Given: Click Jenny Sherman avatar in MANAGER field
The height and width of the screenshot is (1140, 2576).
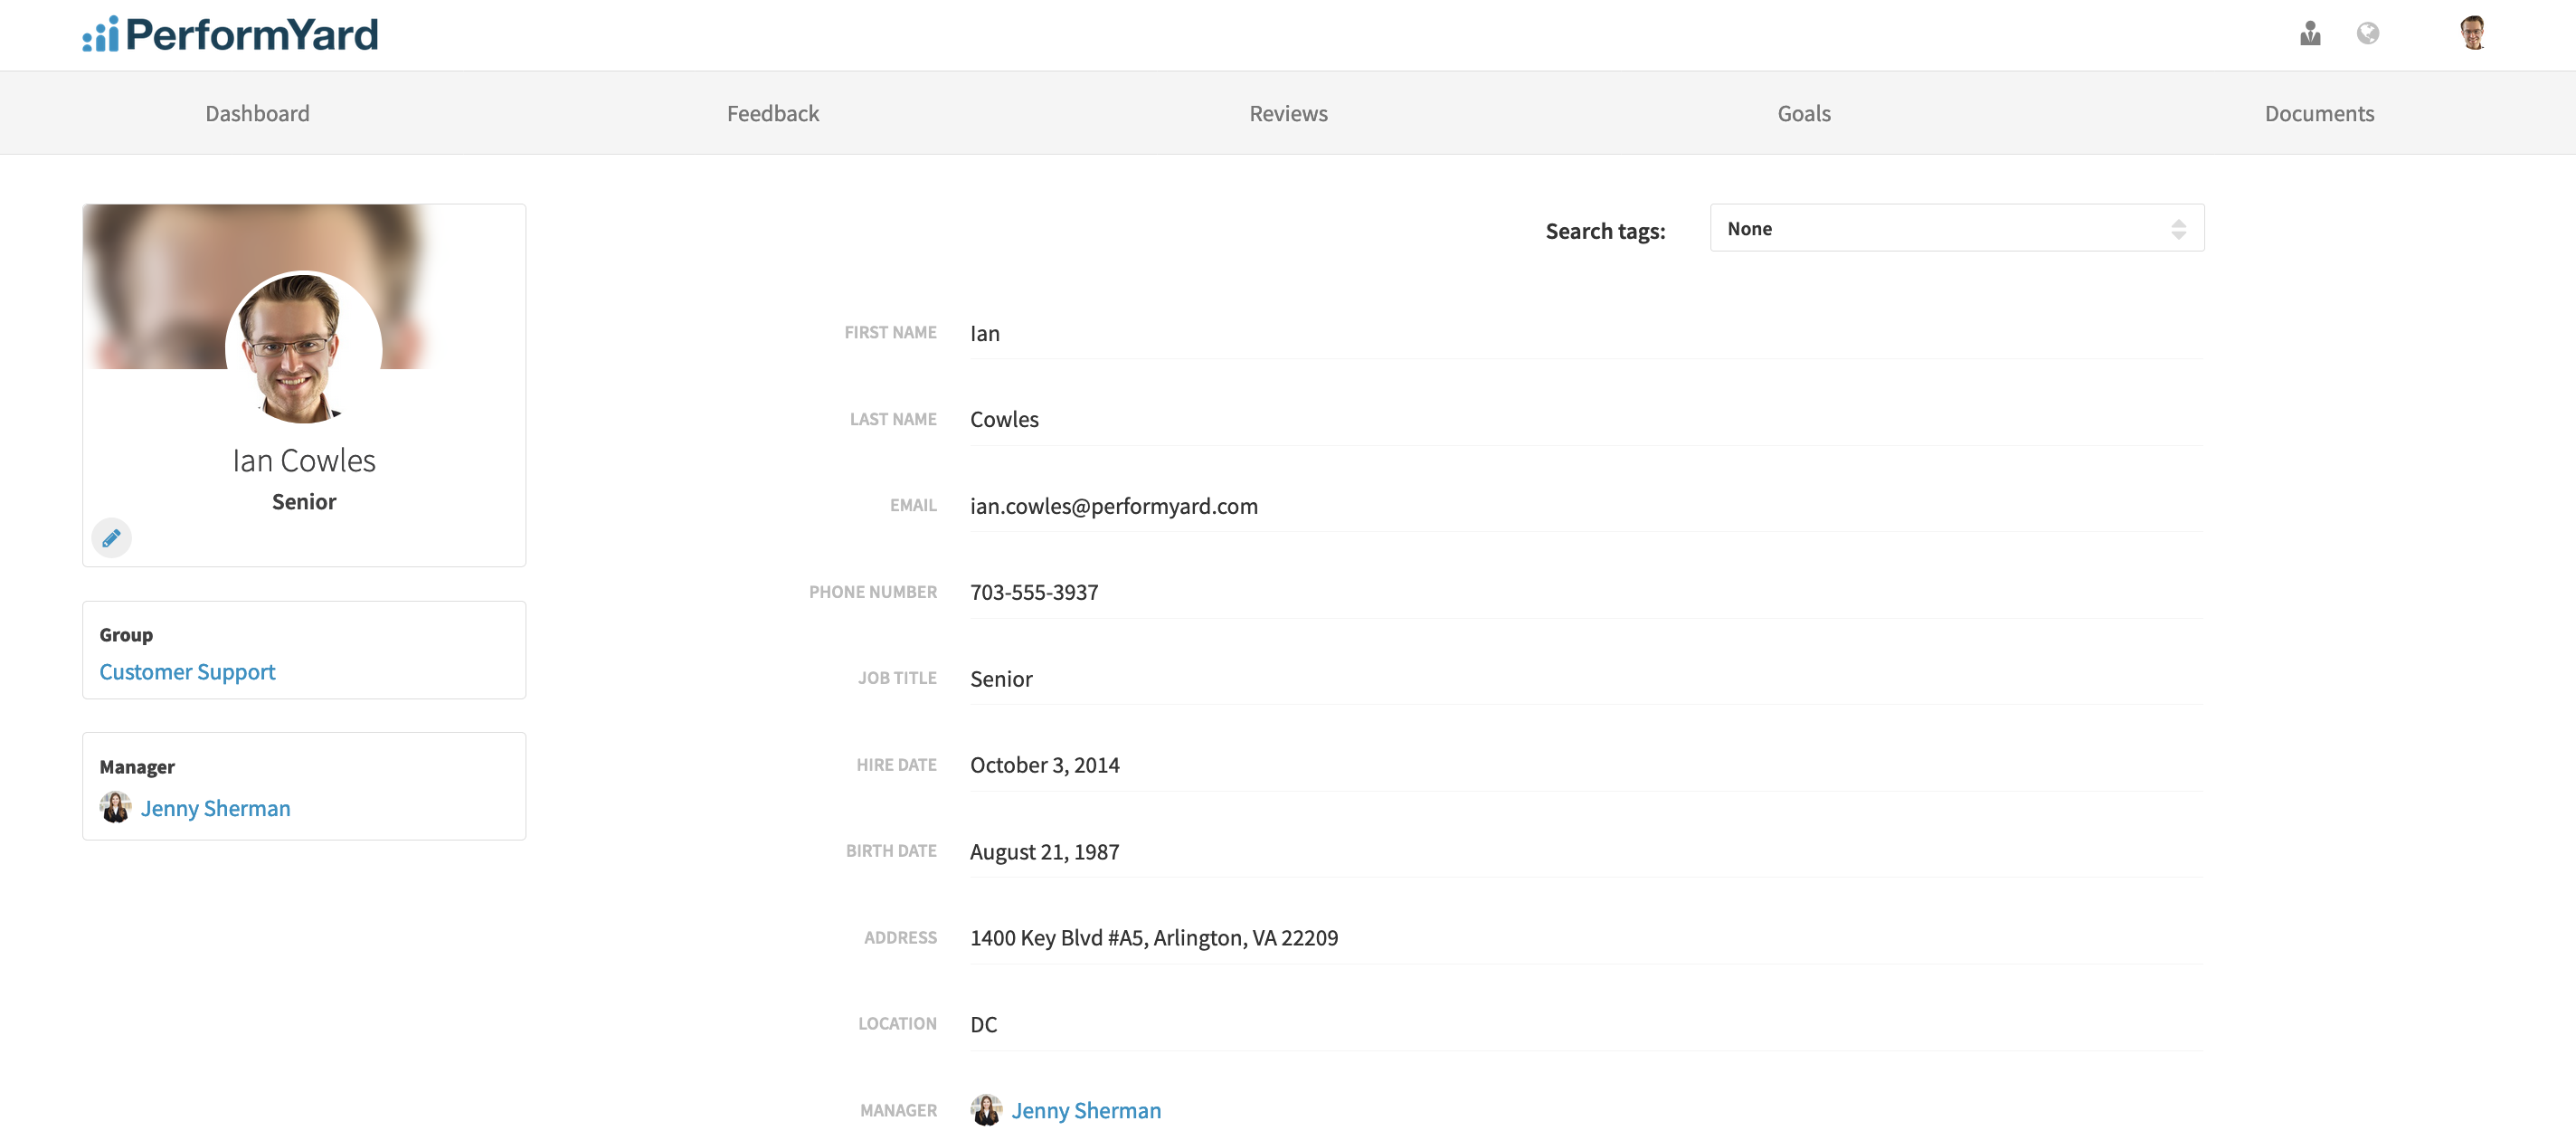Looking at the screenshot, I should pos(986,1109).
